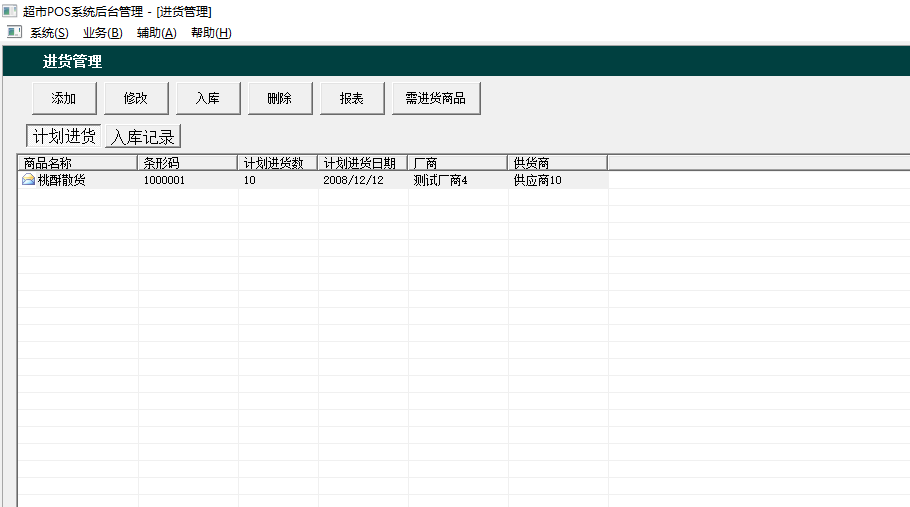Sort by the 商品名称 column header
910x507 pixels.
(x=78, y=162)
